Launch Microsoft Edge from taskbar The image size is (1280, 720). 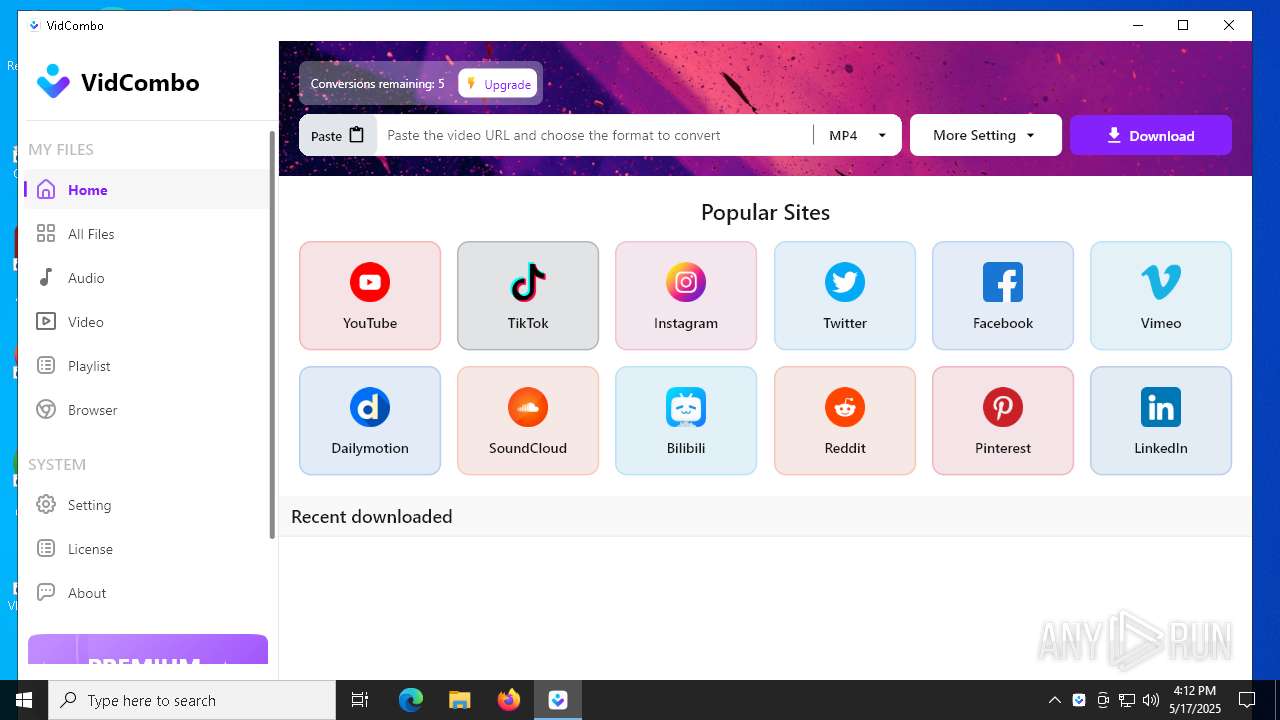[x=411, y=700]
